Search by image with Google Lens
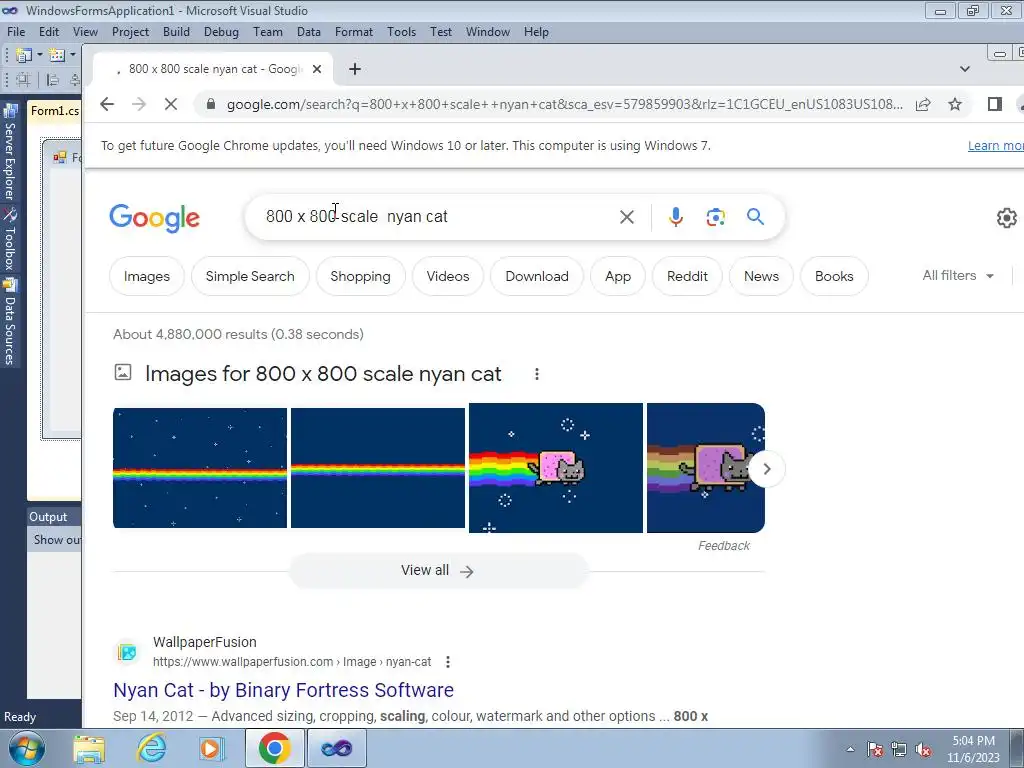 pos(715,217)
